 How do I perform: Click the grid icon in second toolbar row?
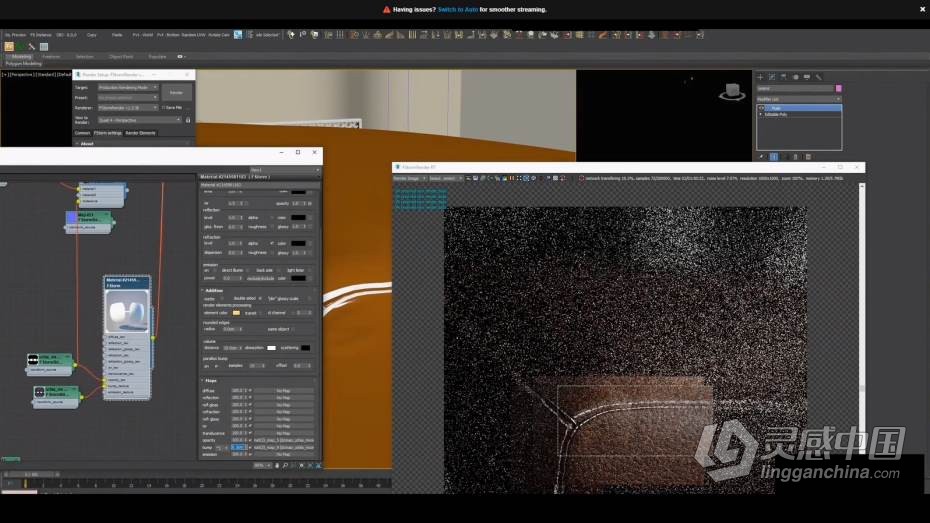tap(44, 46)
